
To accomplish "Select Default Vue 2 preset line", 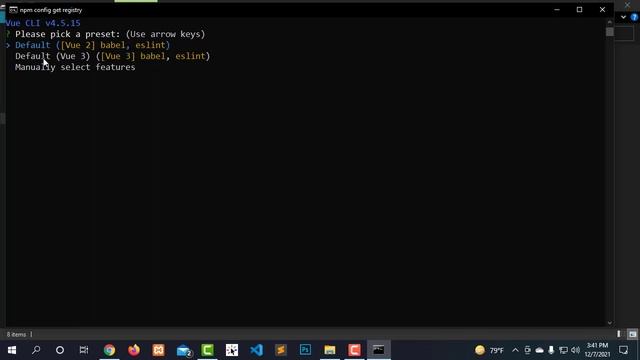I will 92,45.
